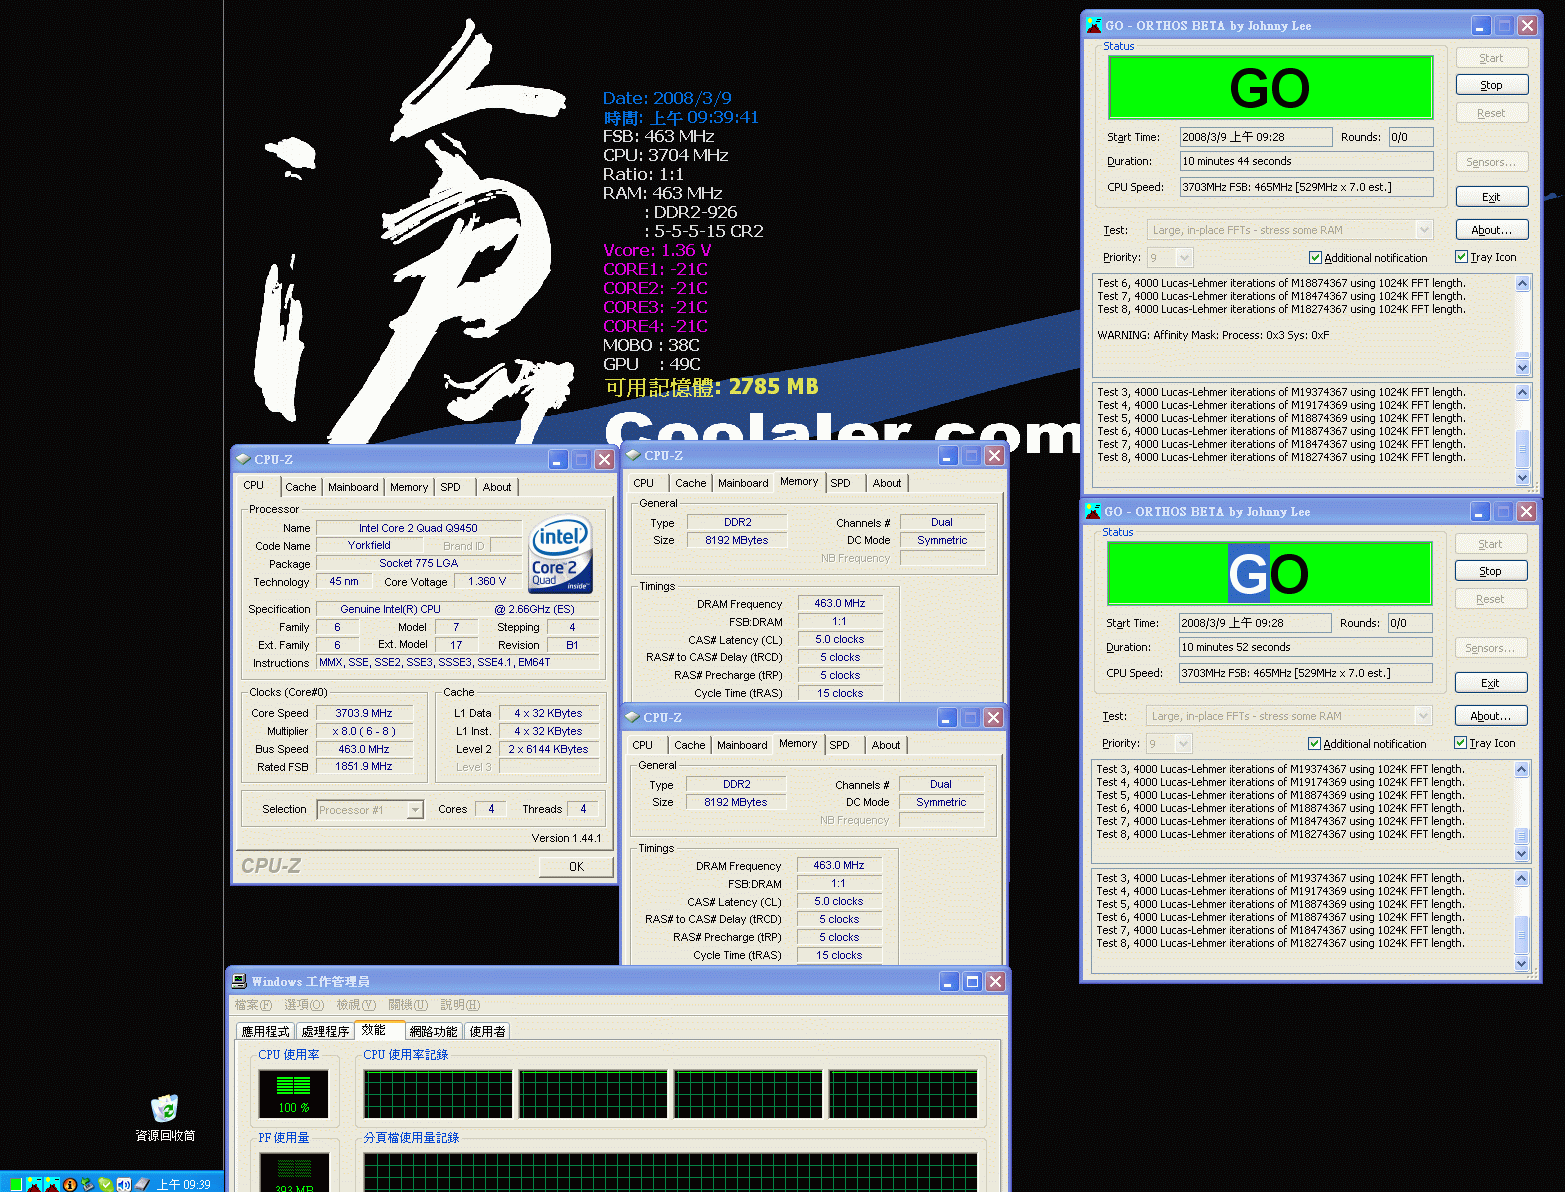Open SPD tab in upper Memory CPU-Z
The image size is (1565, 1192).
841,483
